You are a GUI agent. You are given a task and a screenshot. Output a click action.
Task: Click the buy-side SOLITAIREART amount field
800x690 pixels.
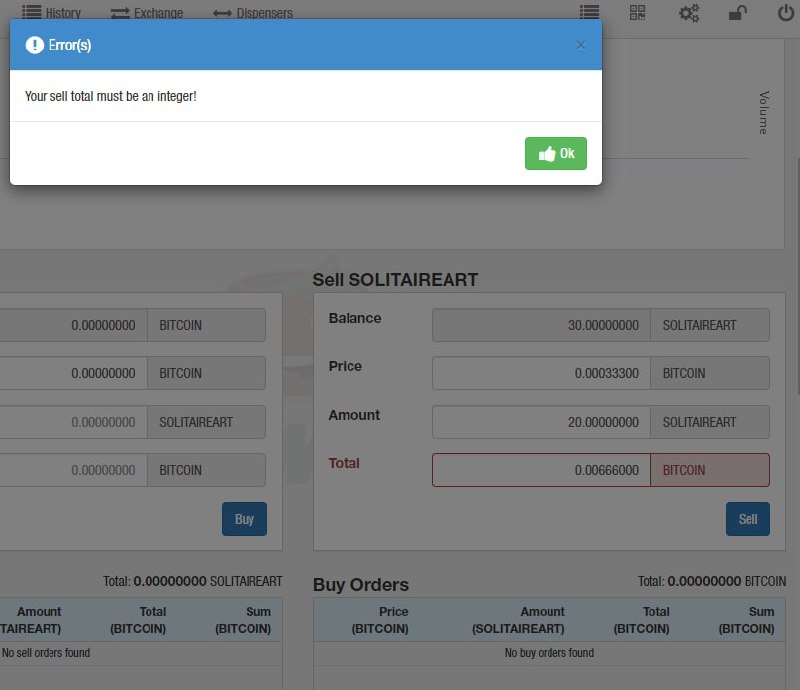73,422
